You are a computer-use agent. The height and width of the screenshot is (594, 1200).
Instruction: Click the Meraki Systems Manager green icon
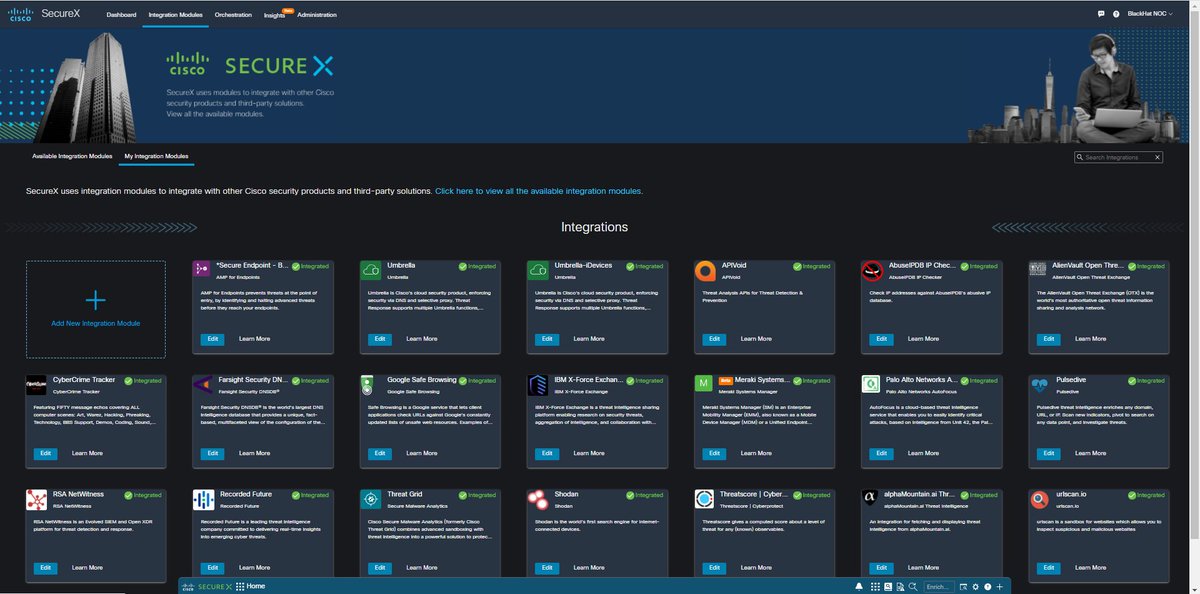(703, 384)
